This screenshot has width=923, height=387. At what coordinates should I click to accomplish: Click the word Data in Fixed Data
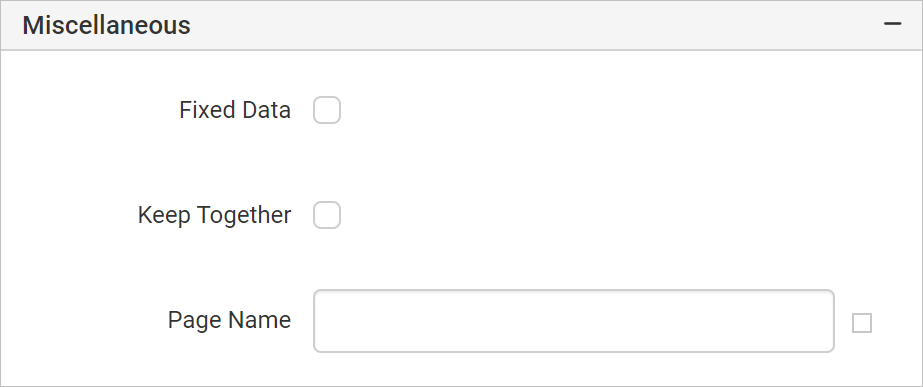[263, 110]
